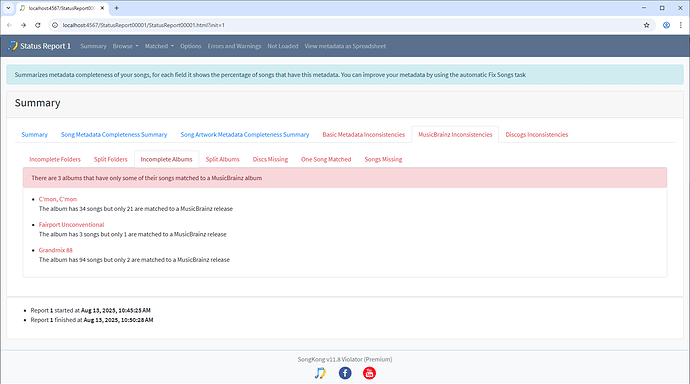This screenshot has height=384, width=690.
Task: Open the browser profile icon
Action: point(666,25)
